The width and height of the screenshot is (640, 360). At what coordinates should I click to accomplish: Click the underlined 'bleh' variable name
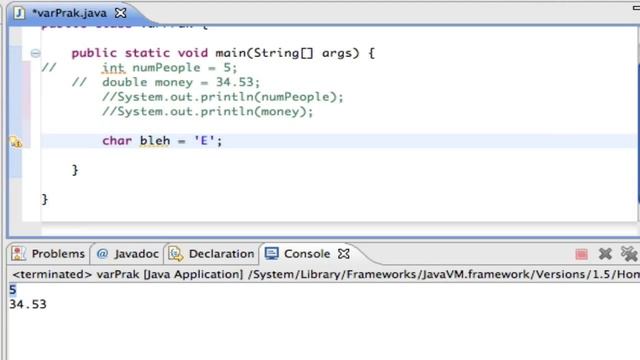[155, 141]
